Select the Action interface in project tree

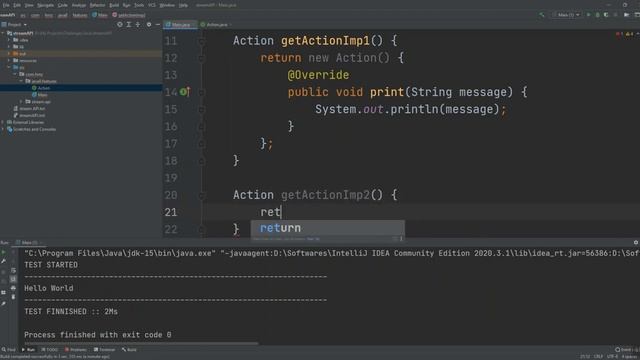[x=41, y=88]
